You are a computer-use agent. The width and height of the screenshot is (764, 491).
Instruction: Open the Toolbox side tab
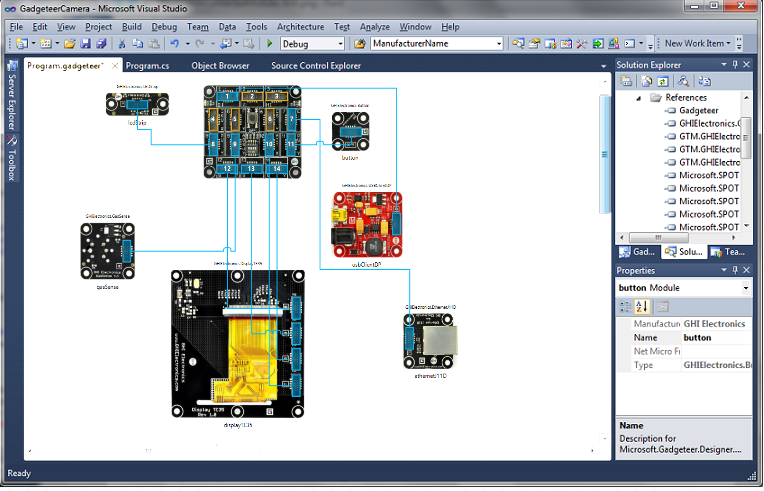(x=12, y=158)
